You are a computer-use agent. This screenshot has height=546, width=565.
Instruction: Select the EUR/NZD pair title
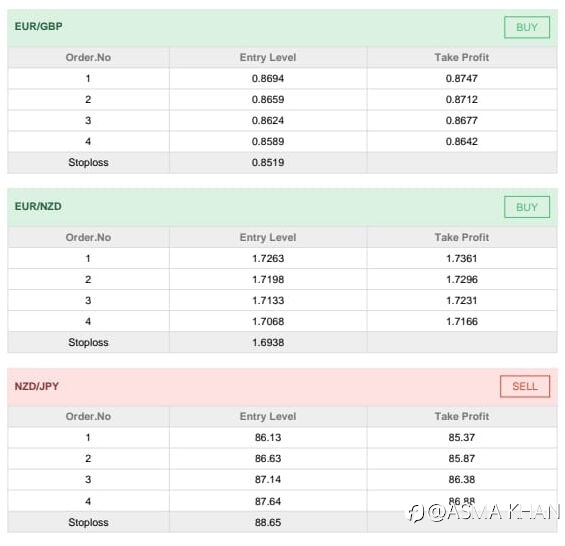38,207
